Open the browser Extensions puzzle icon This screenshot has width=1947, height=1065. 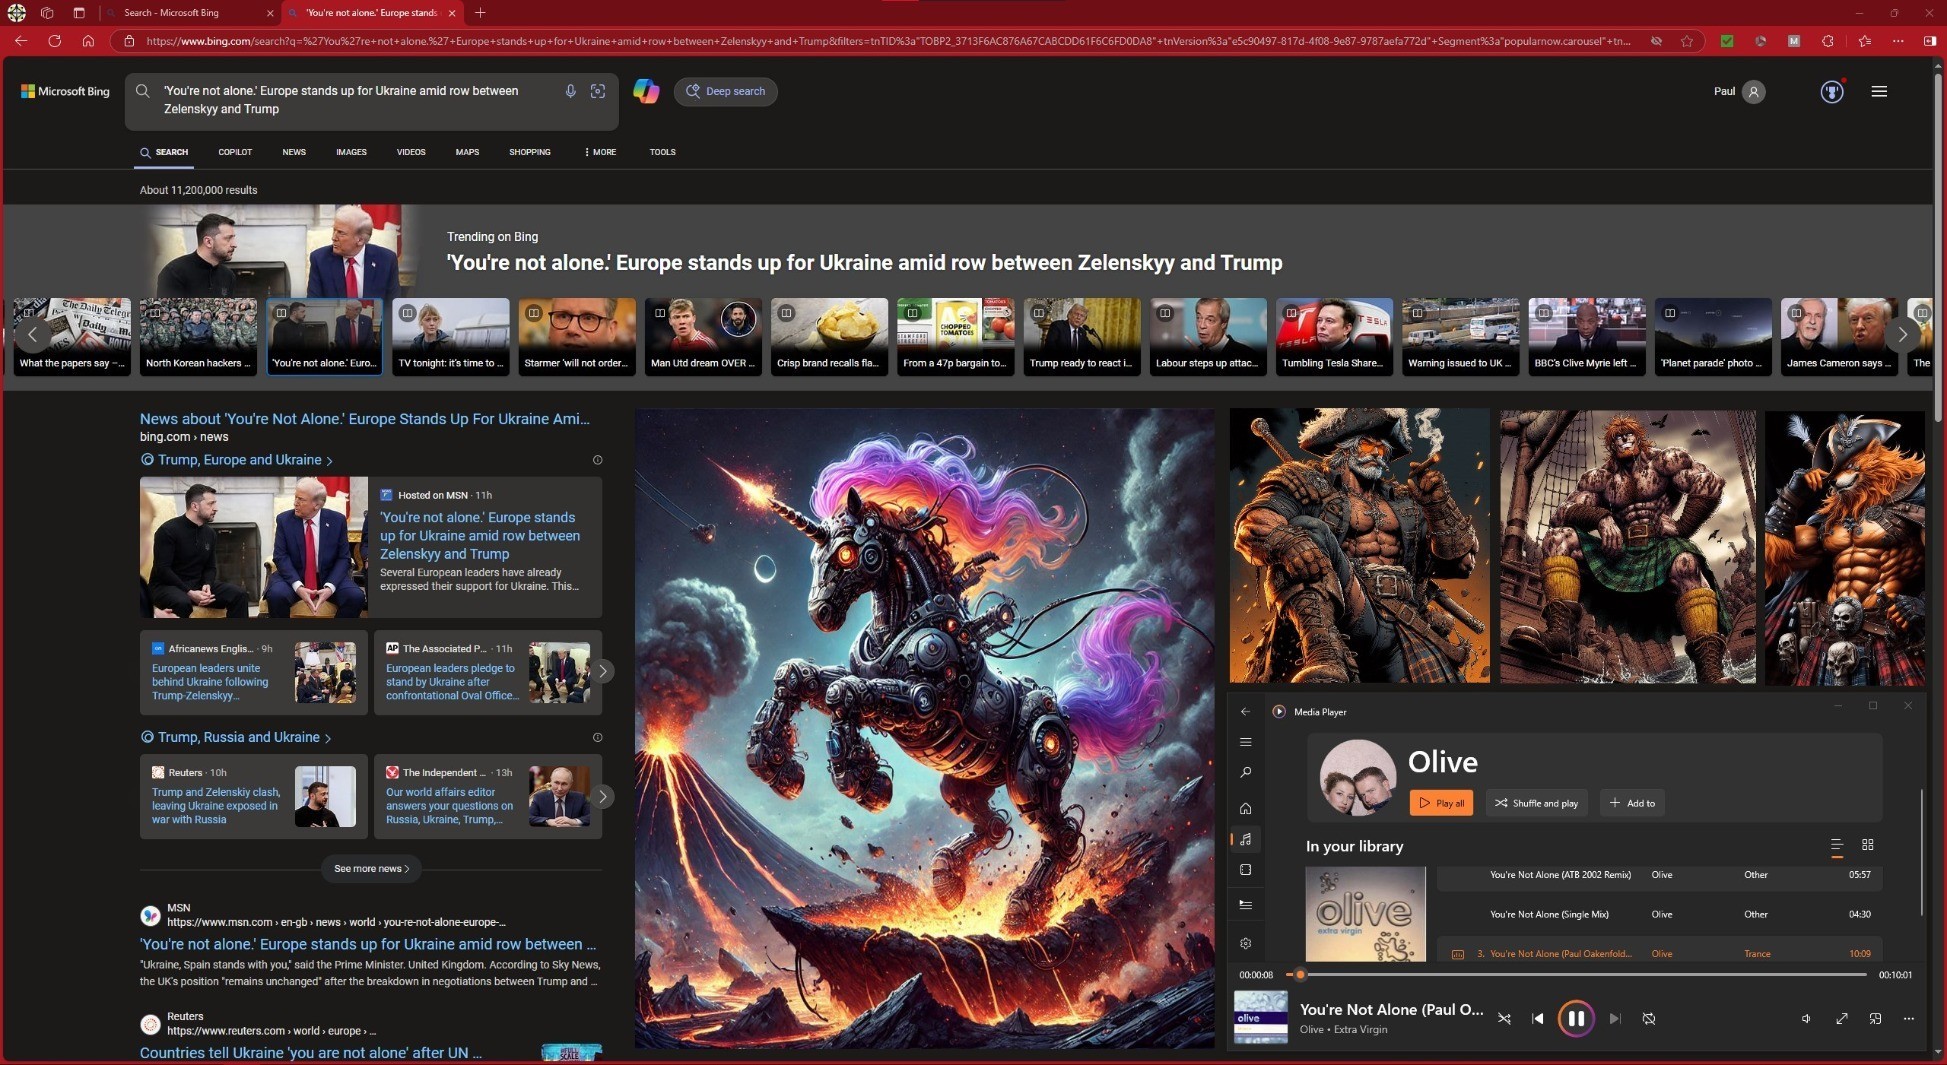point(1828,41)
